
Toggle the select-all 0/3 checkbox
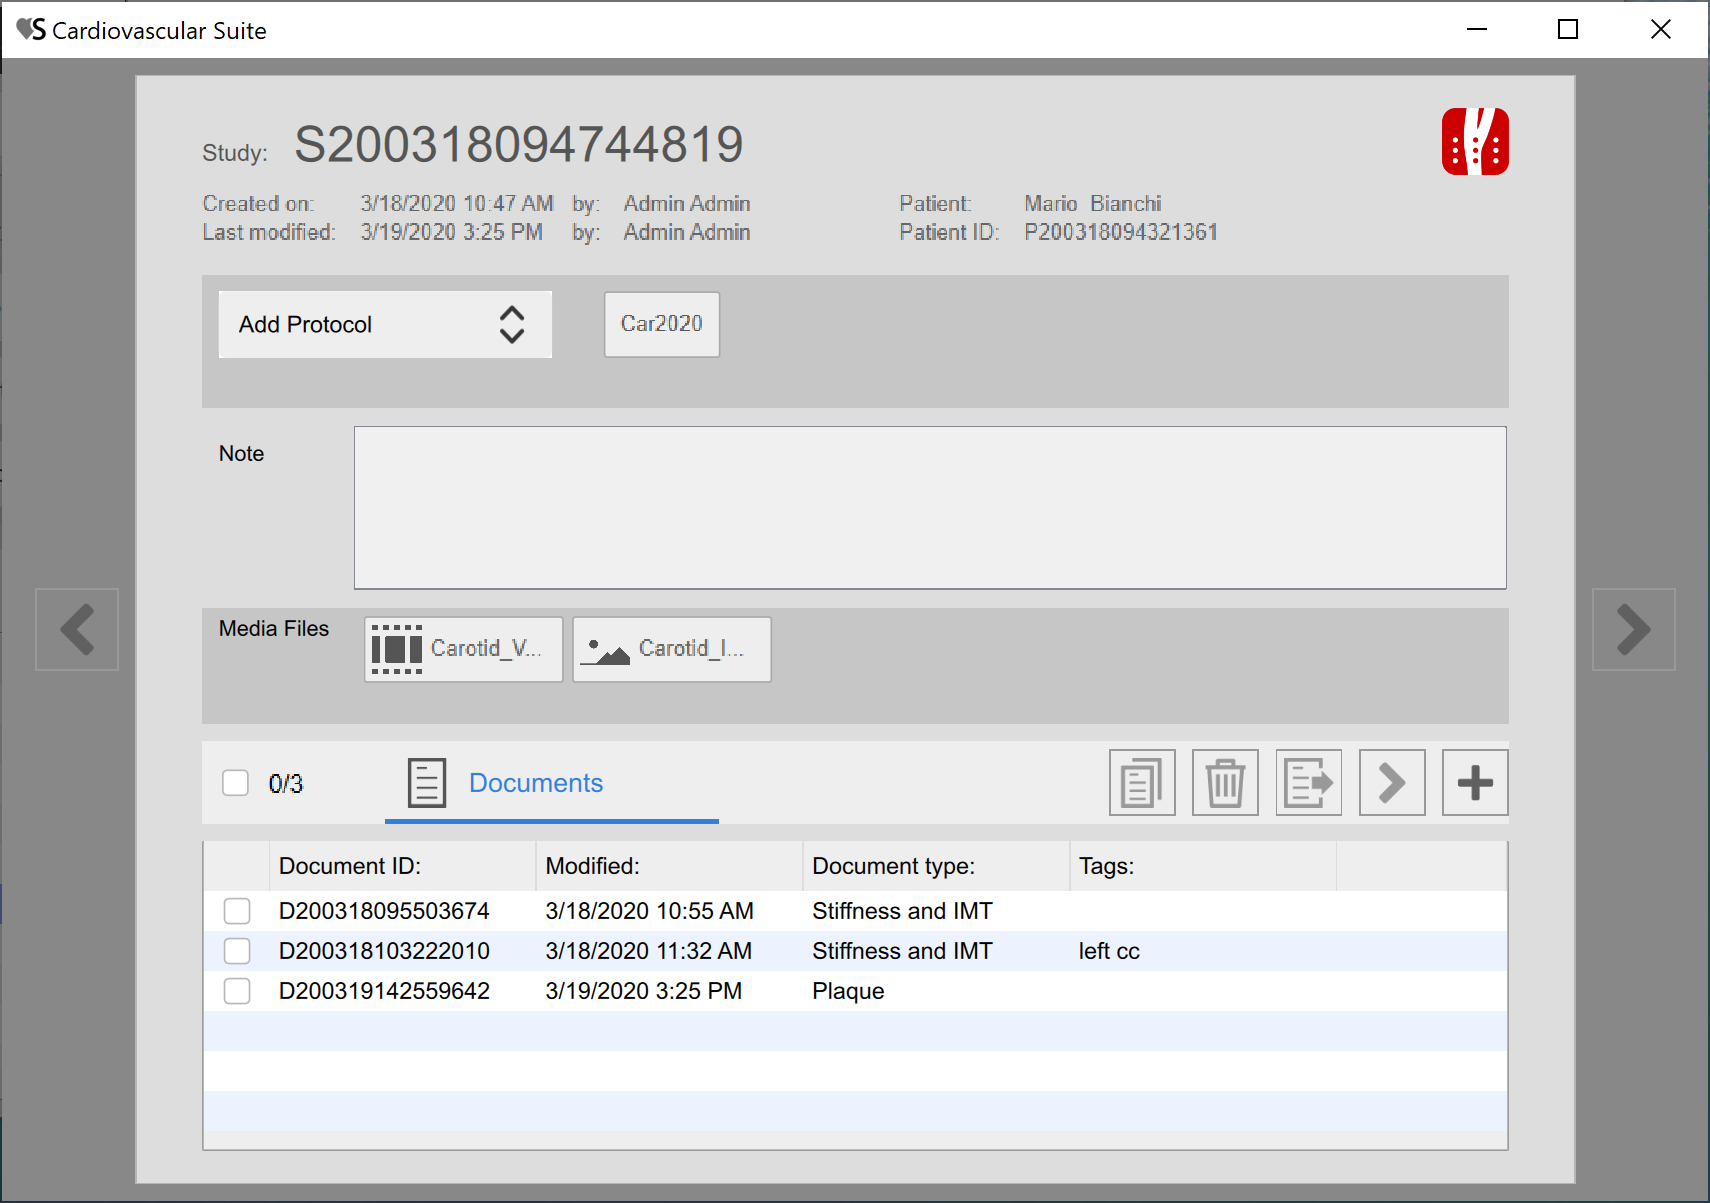pos(236,783)
